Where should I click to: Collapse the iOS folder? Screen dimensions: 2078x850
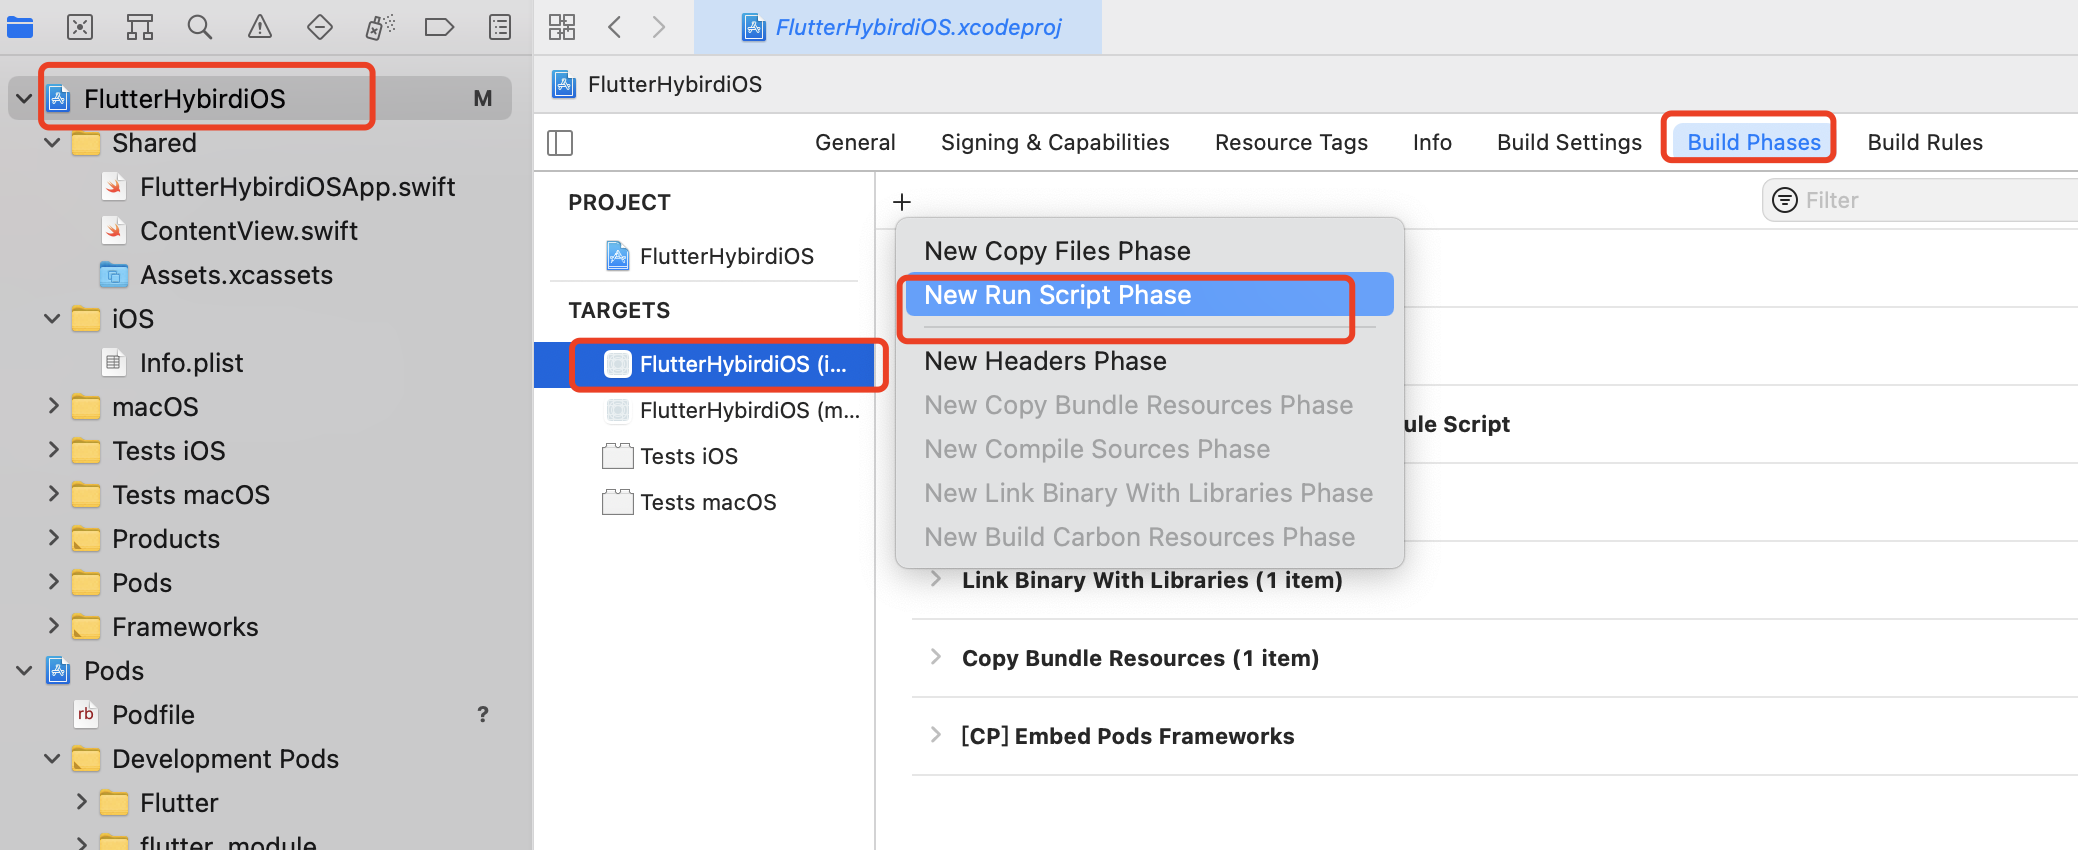click(x=52, y=318)
